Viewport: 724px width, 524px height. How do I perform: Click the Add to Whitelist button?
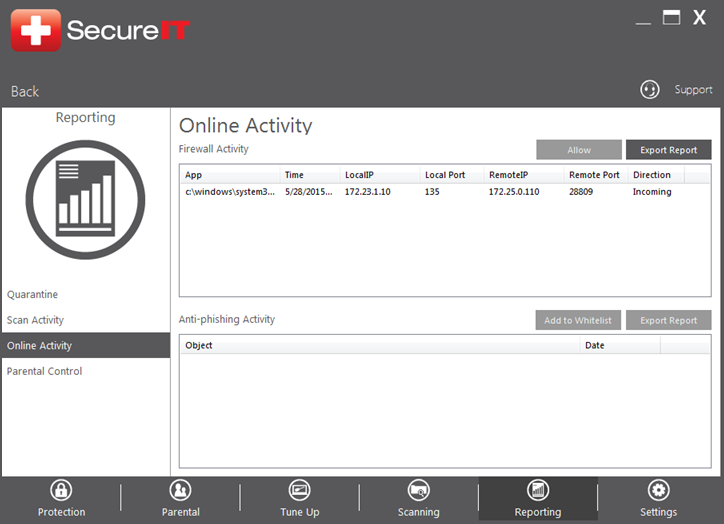click(x=578, y=320)
